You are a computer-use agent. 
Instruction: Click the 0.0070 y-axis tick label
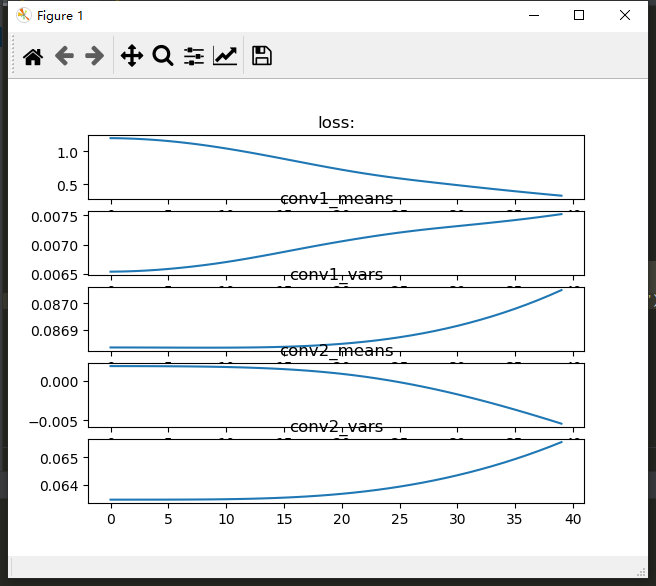click(x=55, y=246)
